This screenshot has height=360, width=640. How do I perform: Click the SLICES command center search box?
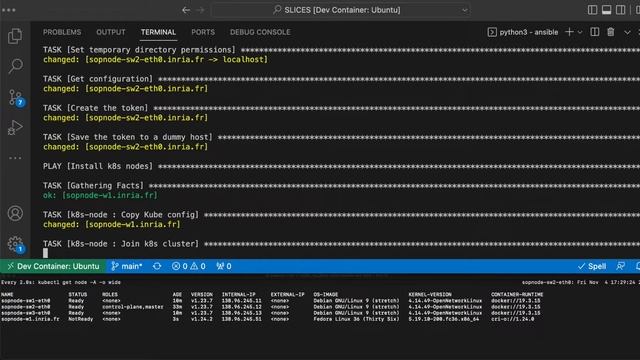click(341, 10)
